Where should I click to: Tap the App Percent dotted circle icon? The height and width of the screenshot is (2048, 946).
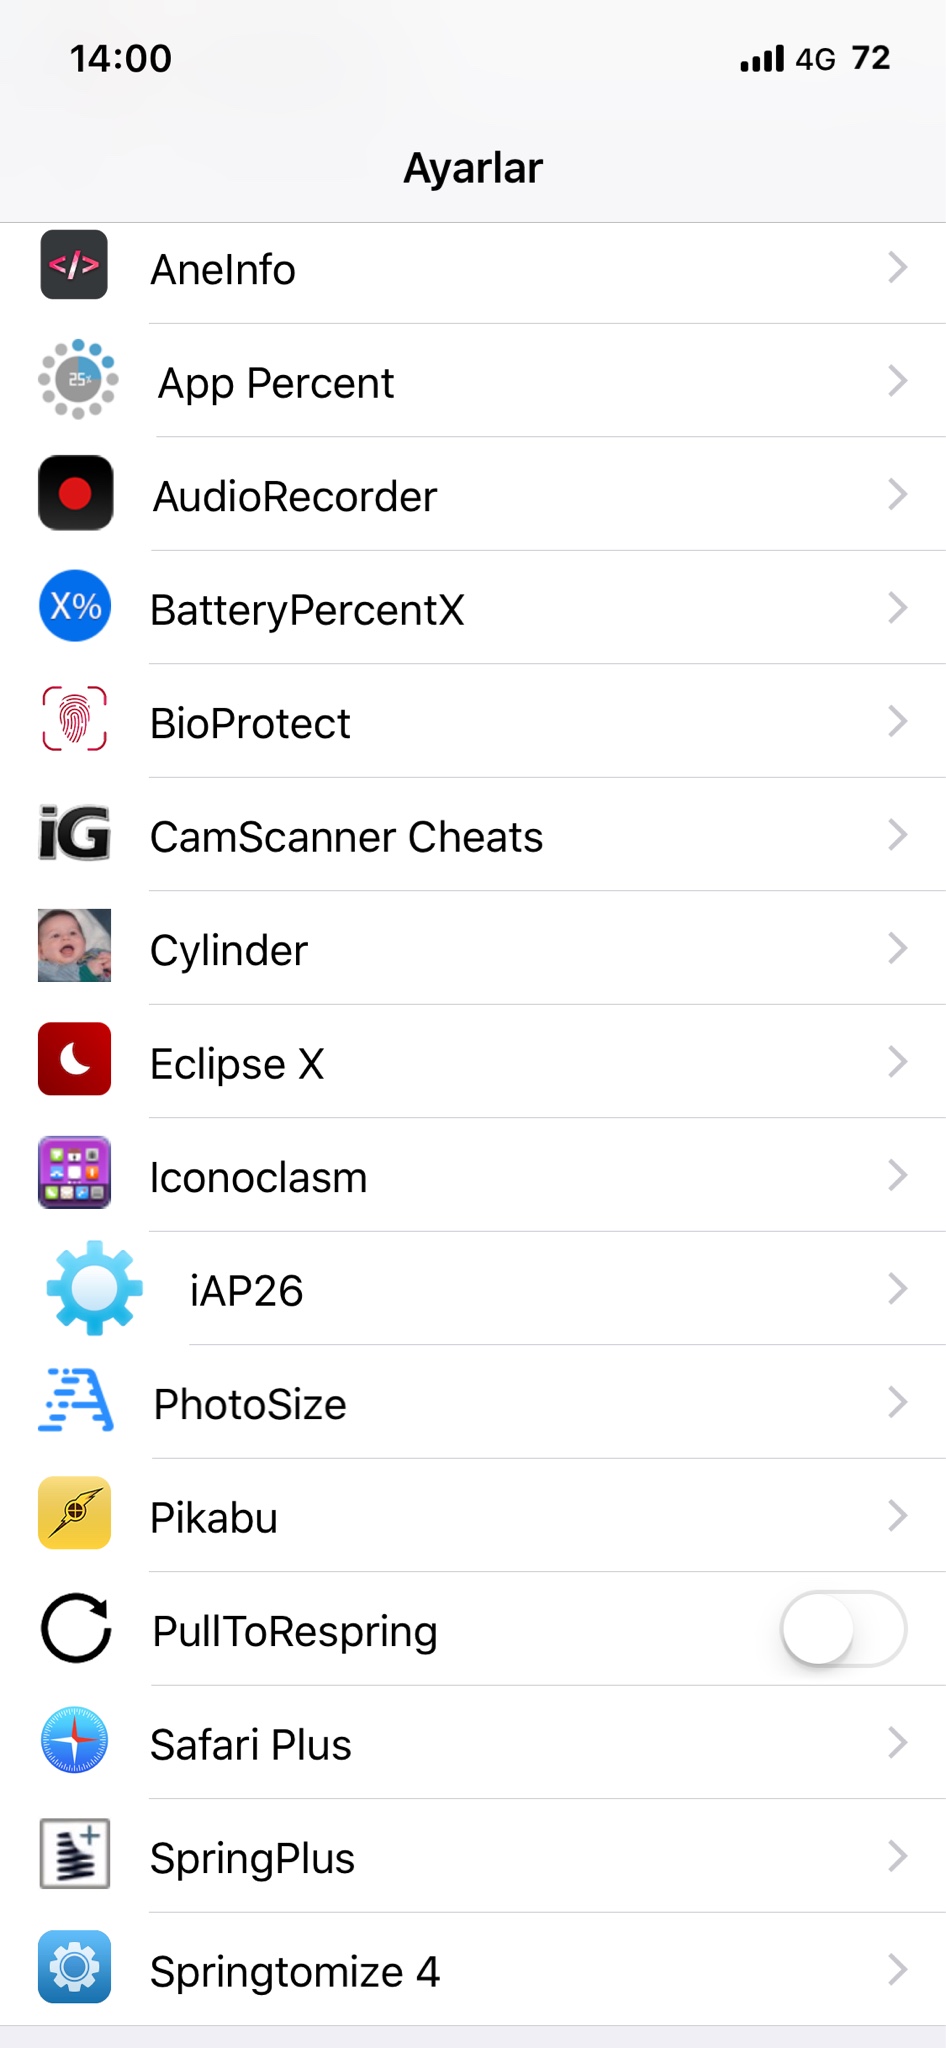[77, 380]
